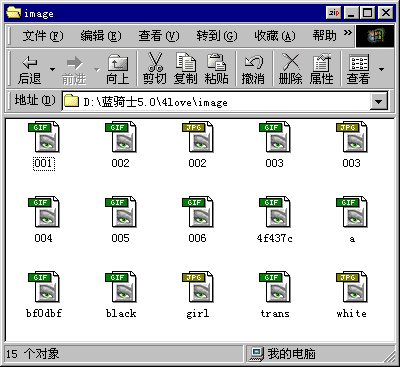This screenshot has width=400, height=367.
Task: Select the 002 JPG file icon
Action: tap(198, 137)
